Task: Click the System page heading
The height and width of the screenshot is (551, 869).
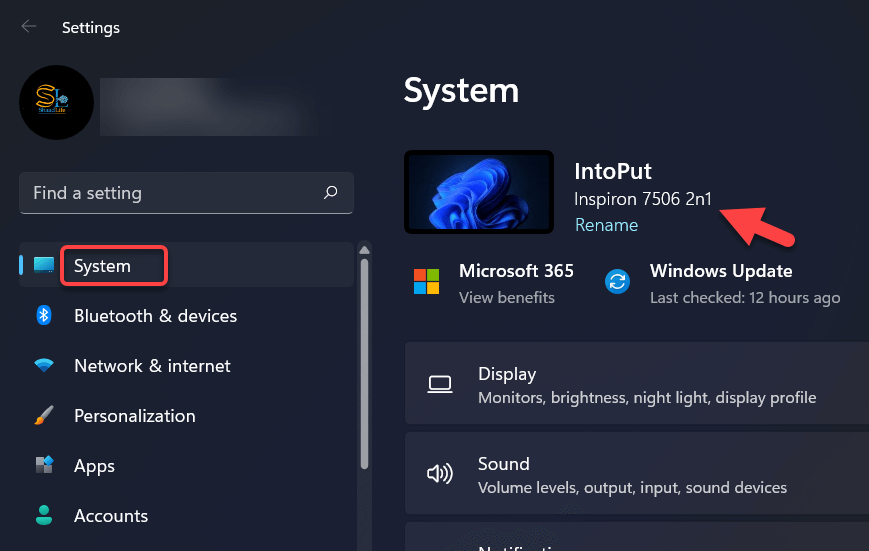Action: point(461,90)
